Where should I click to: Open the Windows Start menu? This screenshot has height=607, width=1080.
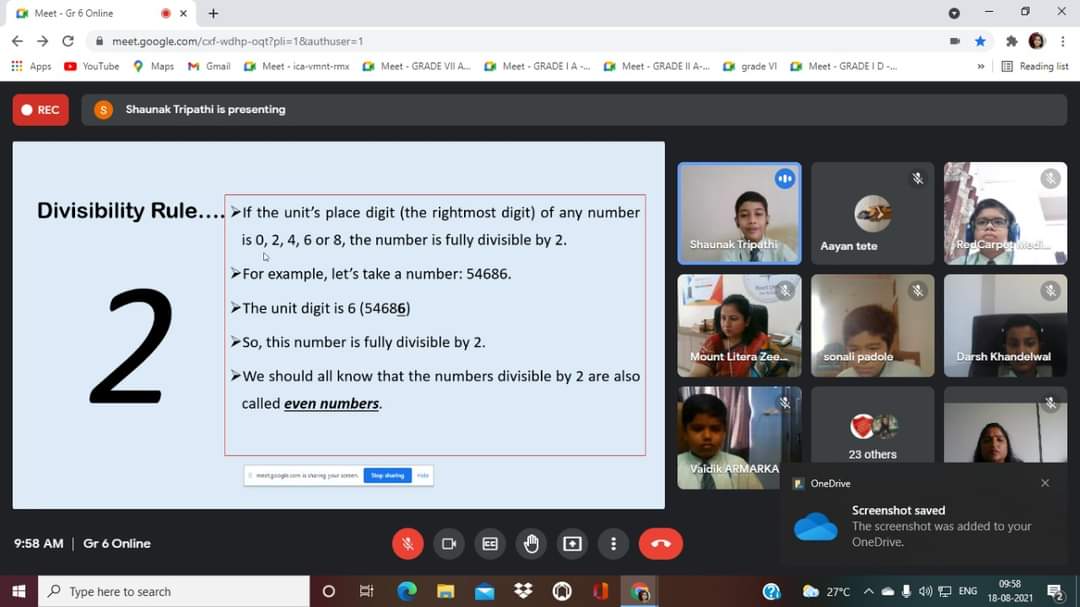coord(19,591)
